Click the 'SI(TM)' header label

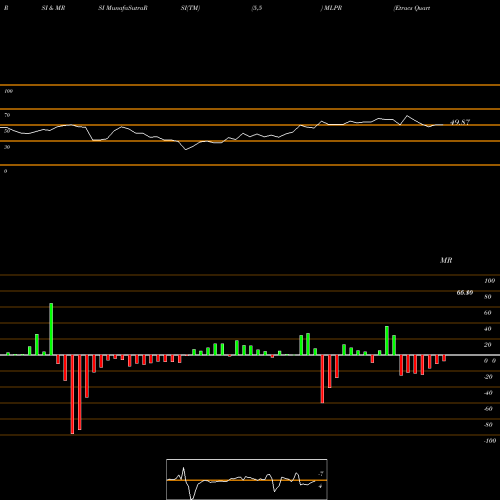pyautogui.click(x=190, y=8)
